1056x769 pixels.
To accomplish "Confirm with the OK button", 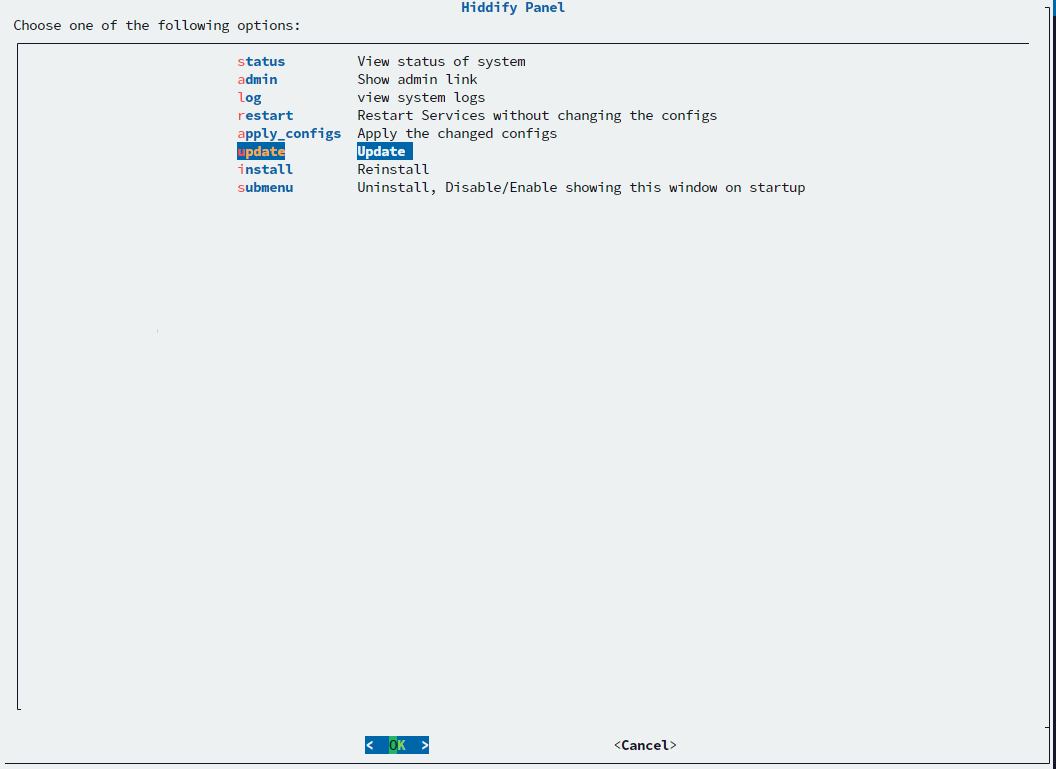I will 397,745.
